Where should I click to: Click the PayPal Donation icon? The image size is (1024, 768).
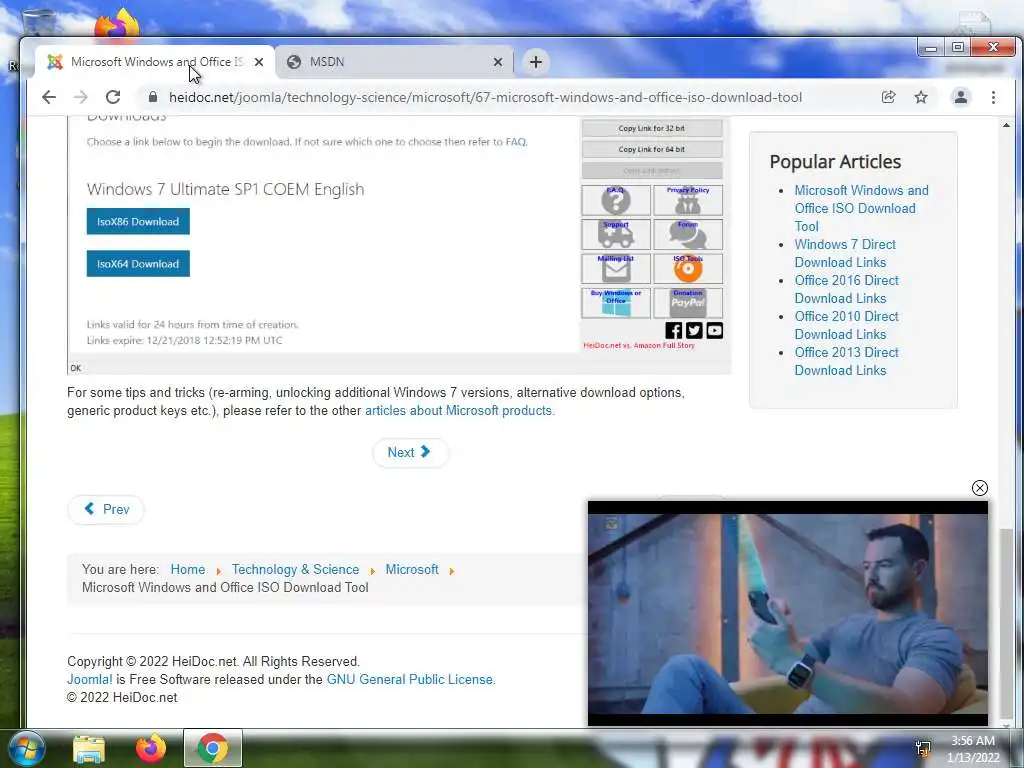tap(688, 303)
